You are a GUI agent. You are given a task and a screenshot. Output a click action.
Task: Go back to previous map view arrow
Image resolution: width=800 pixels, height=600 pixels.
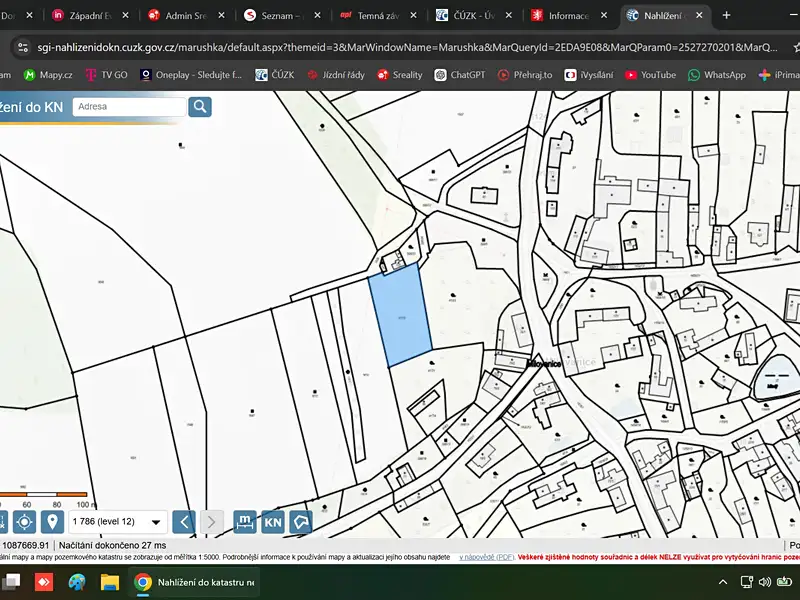(x=184, y=522)
